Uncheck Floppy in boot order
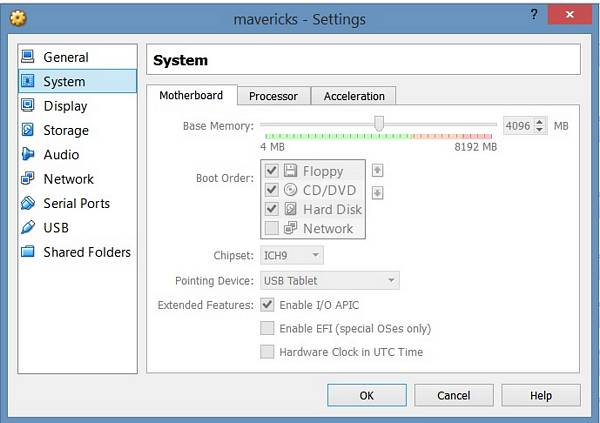 point(272,171)
